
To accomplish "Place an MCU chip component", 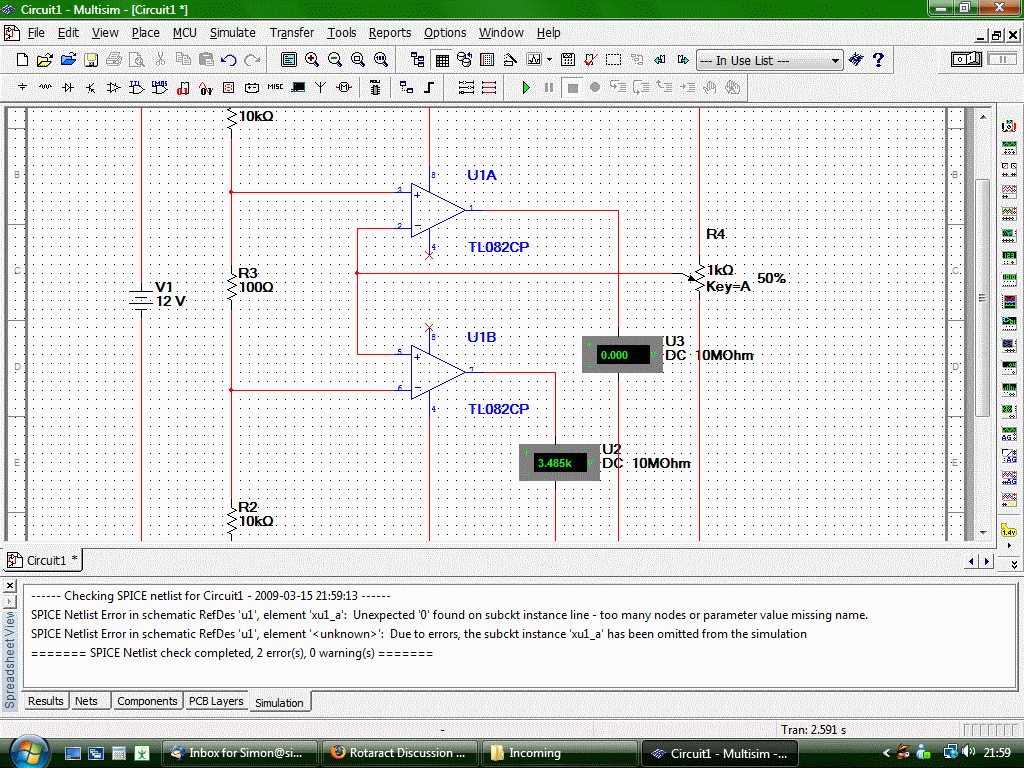I will tap(375, 87).
